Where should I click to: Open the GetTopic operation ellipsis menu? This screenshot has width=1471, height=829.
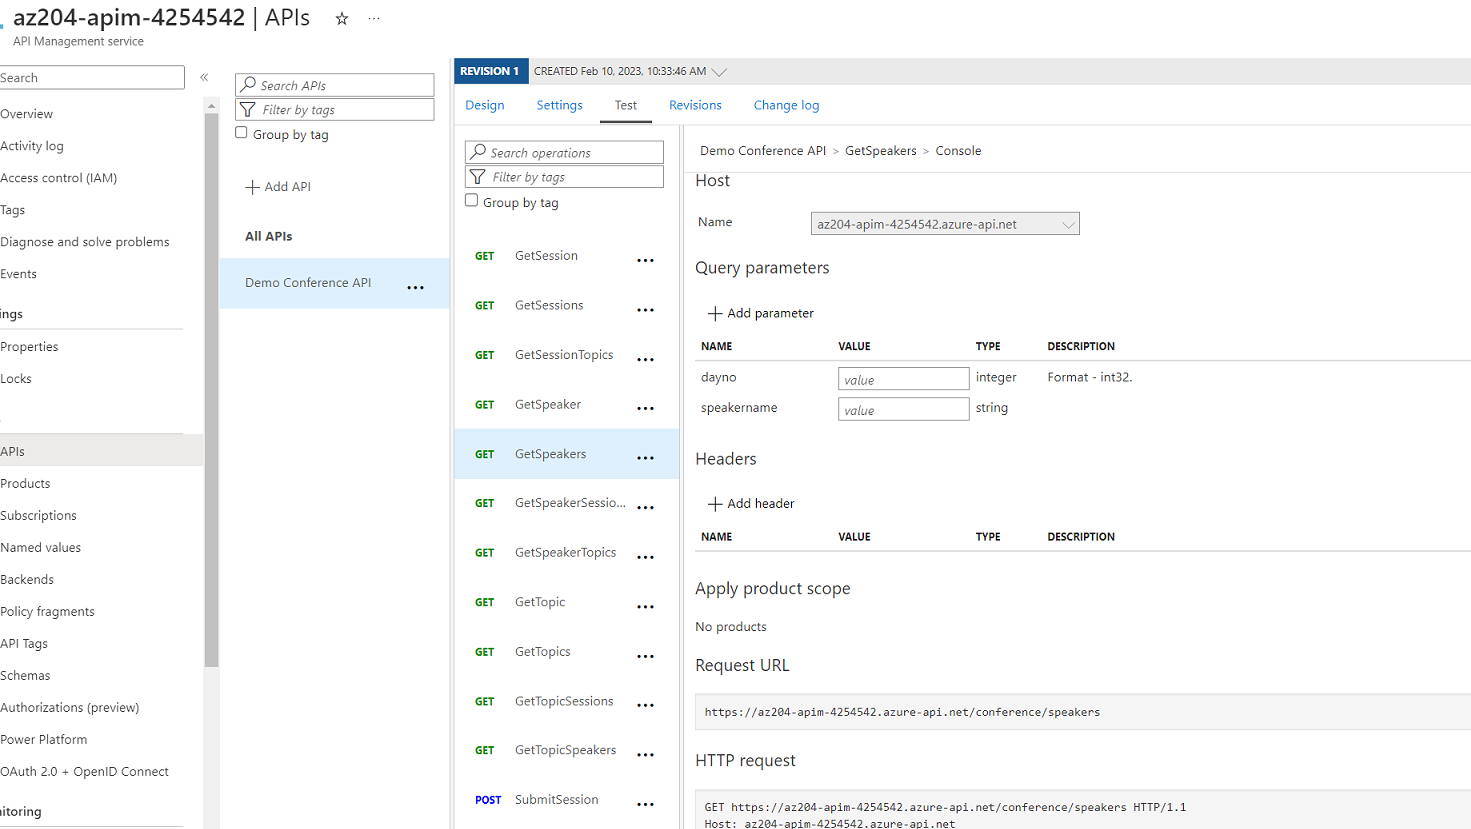tap(646, 607)
